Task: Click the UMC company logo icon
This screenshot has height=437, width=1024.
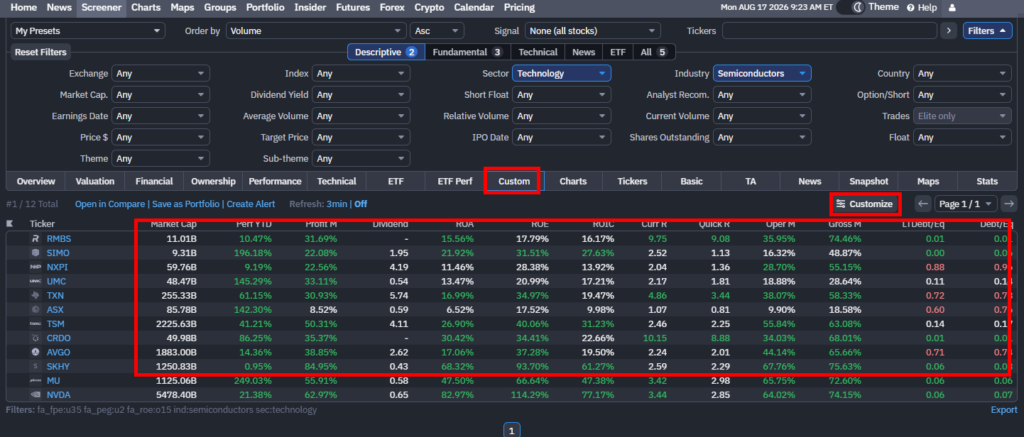Action: click(36, 281)
